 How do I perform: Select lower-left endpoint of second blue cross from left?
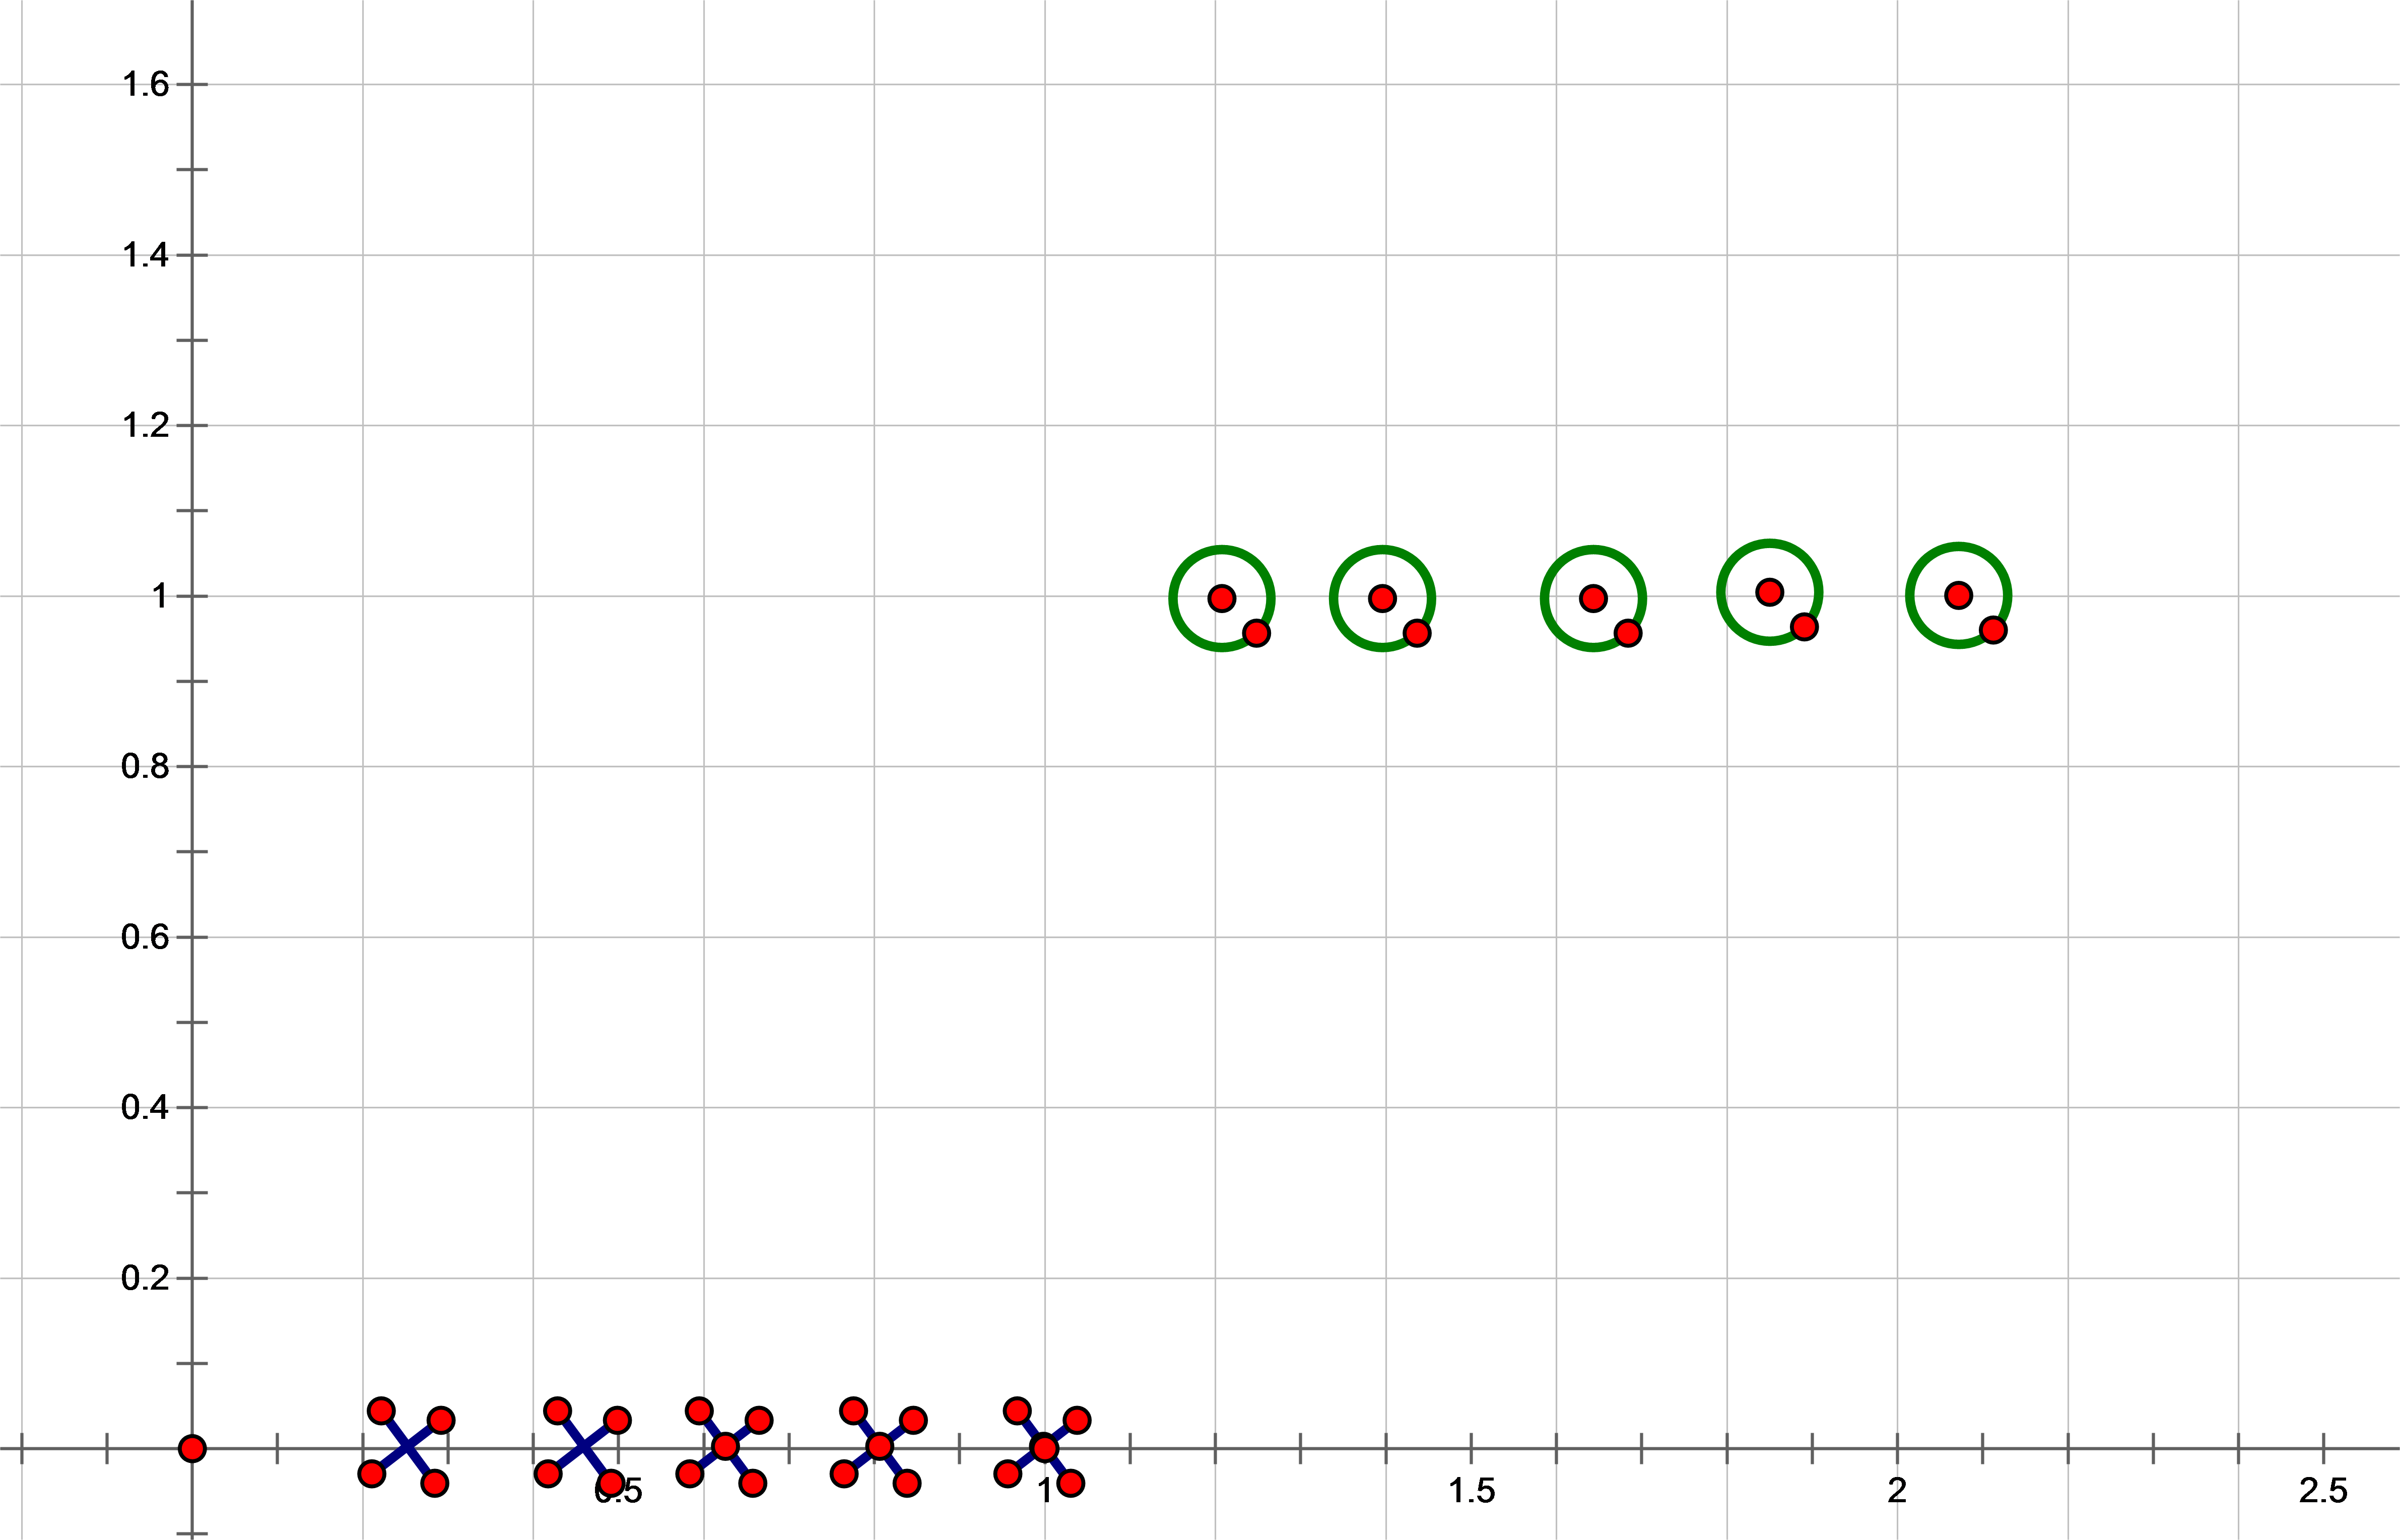(x=547, y=1474)
